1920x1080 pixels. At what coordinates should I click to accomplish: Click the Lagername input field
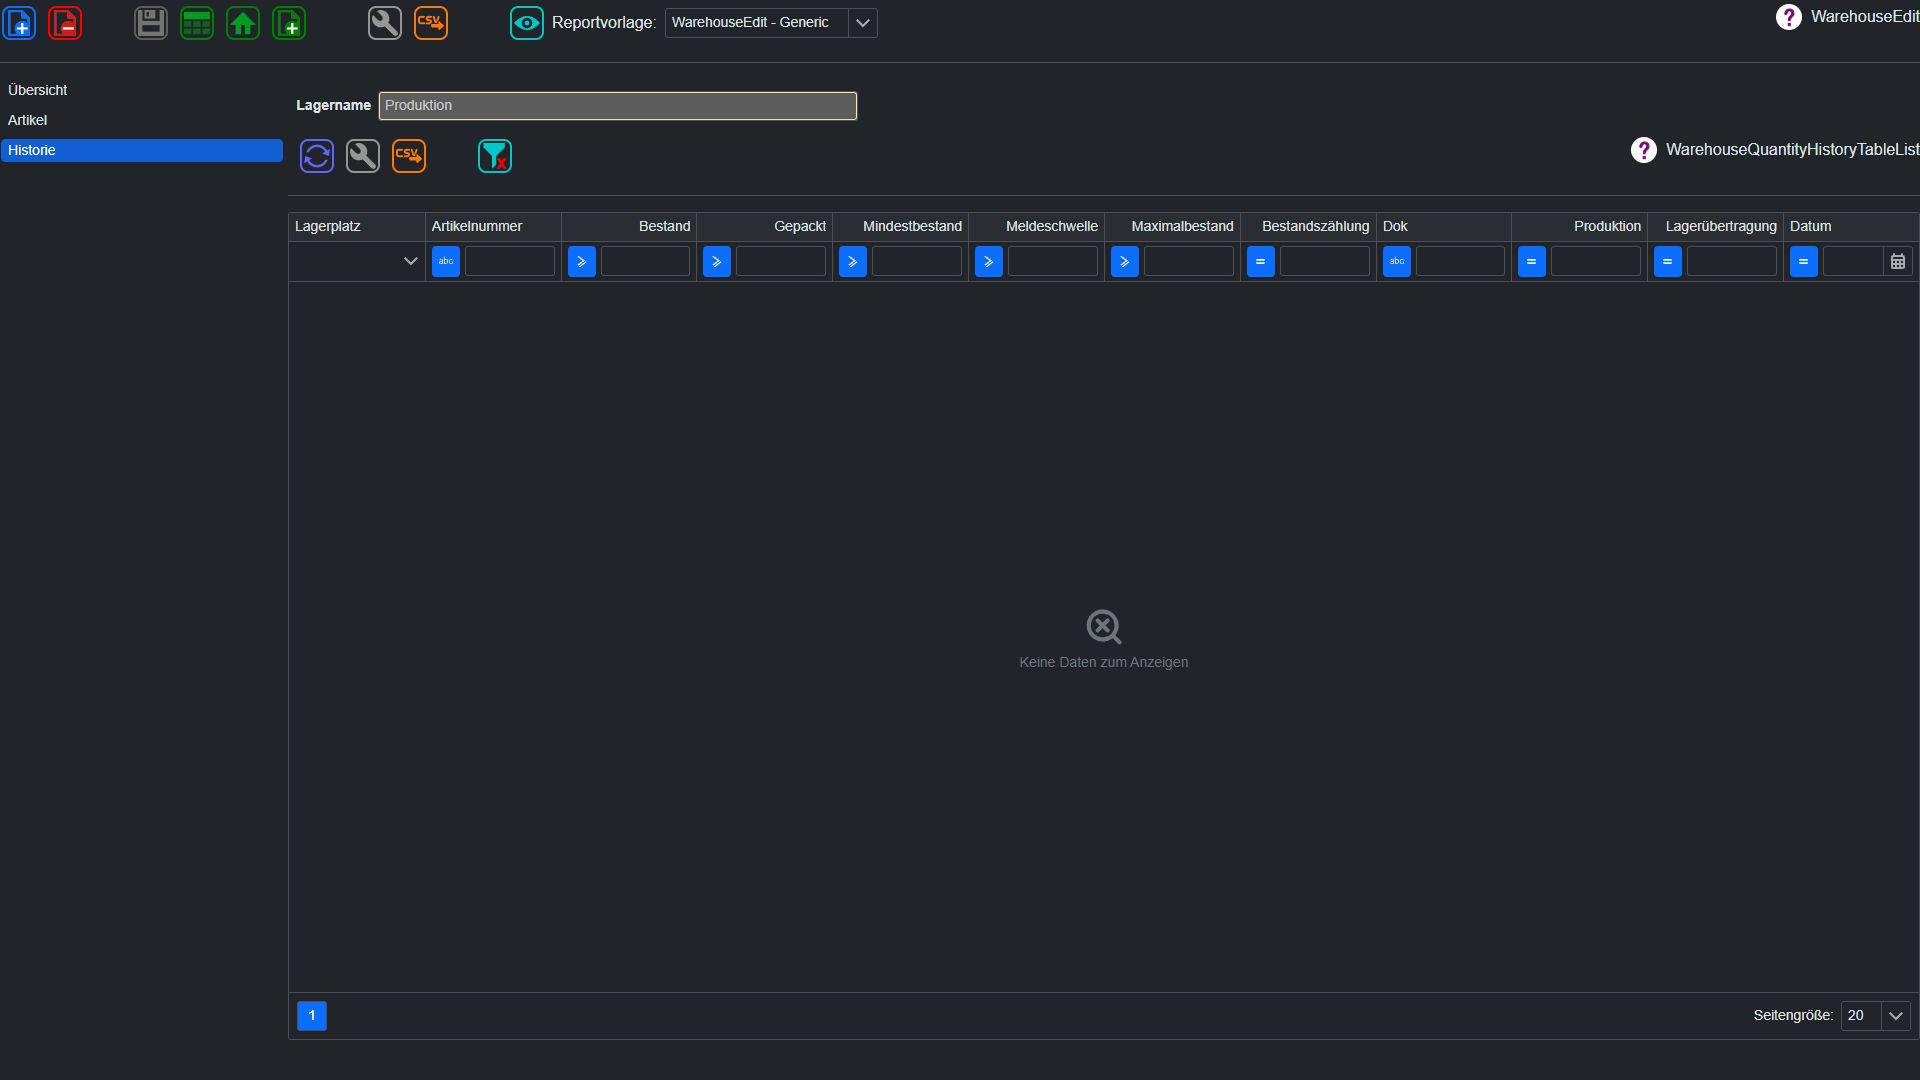point(618,106)
